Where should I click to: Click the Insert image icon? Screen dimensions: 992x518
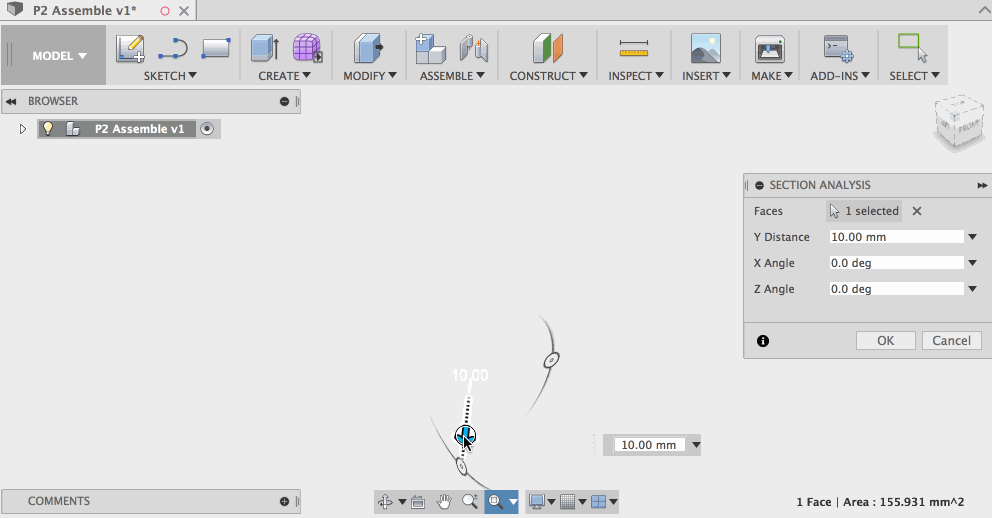(705, 49)
